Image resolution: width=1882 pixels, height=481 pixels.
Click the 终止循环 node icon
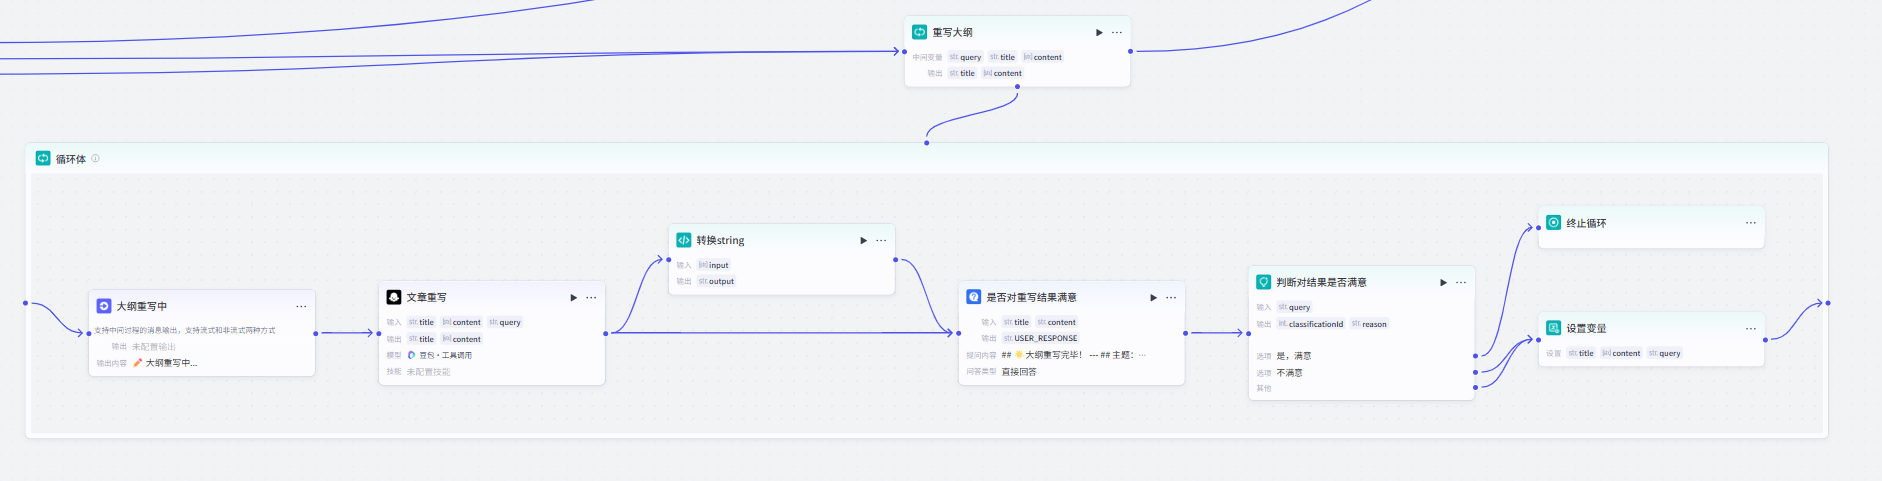[x=1554, y=223]
